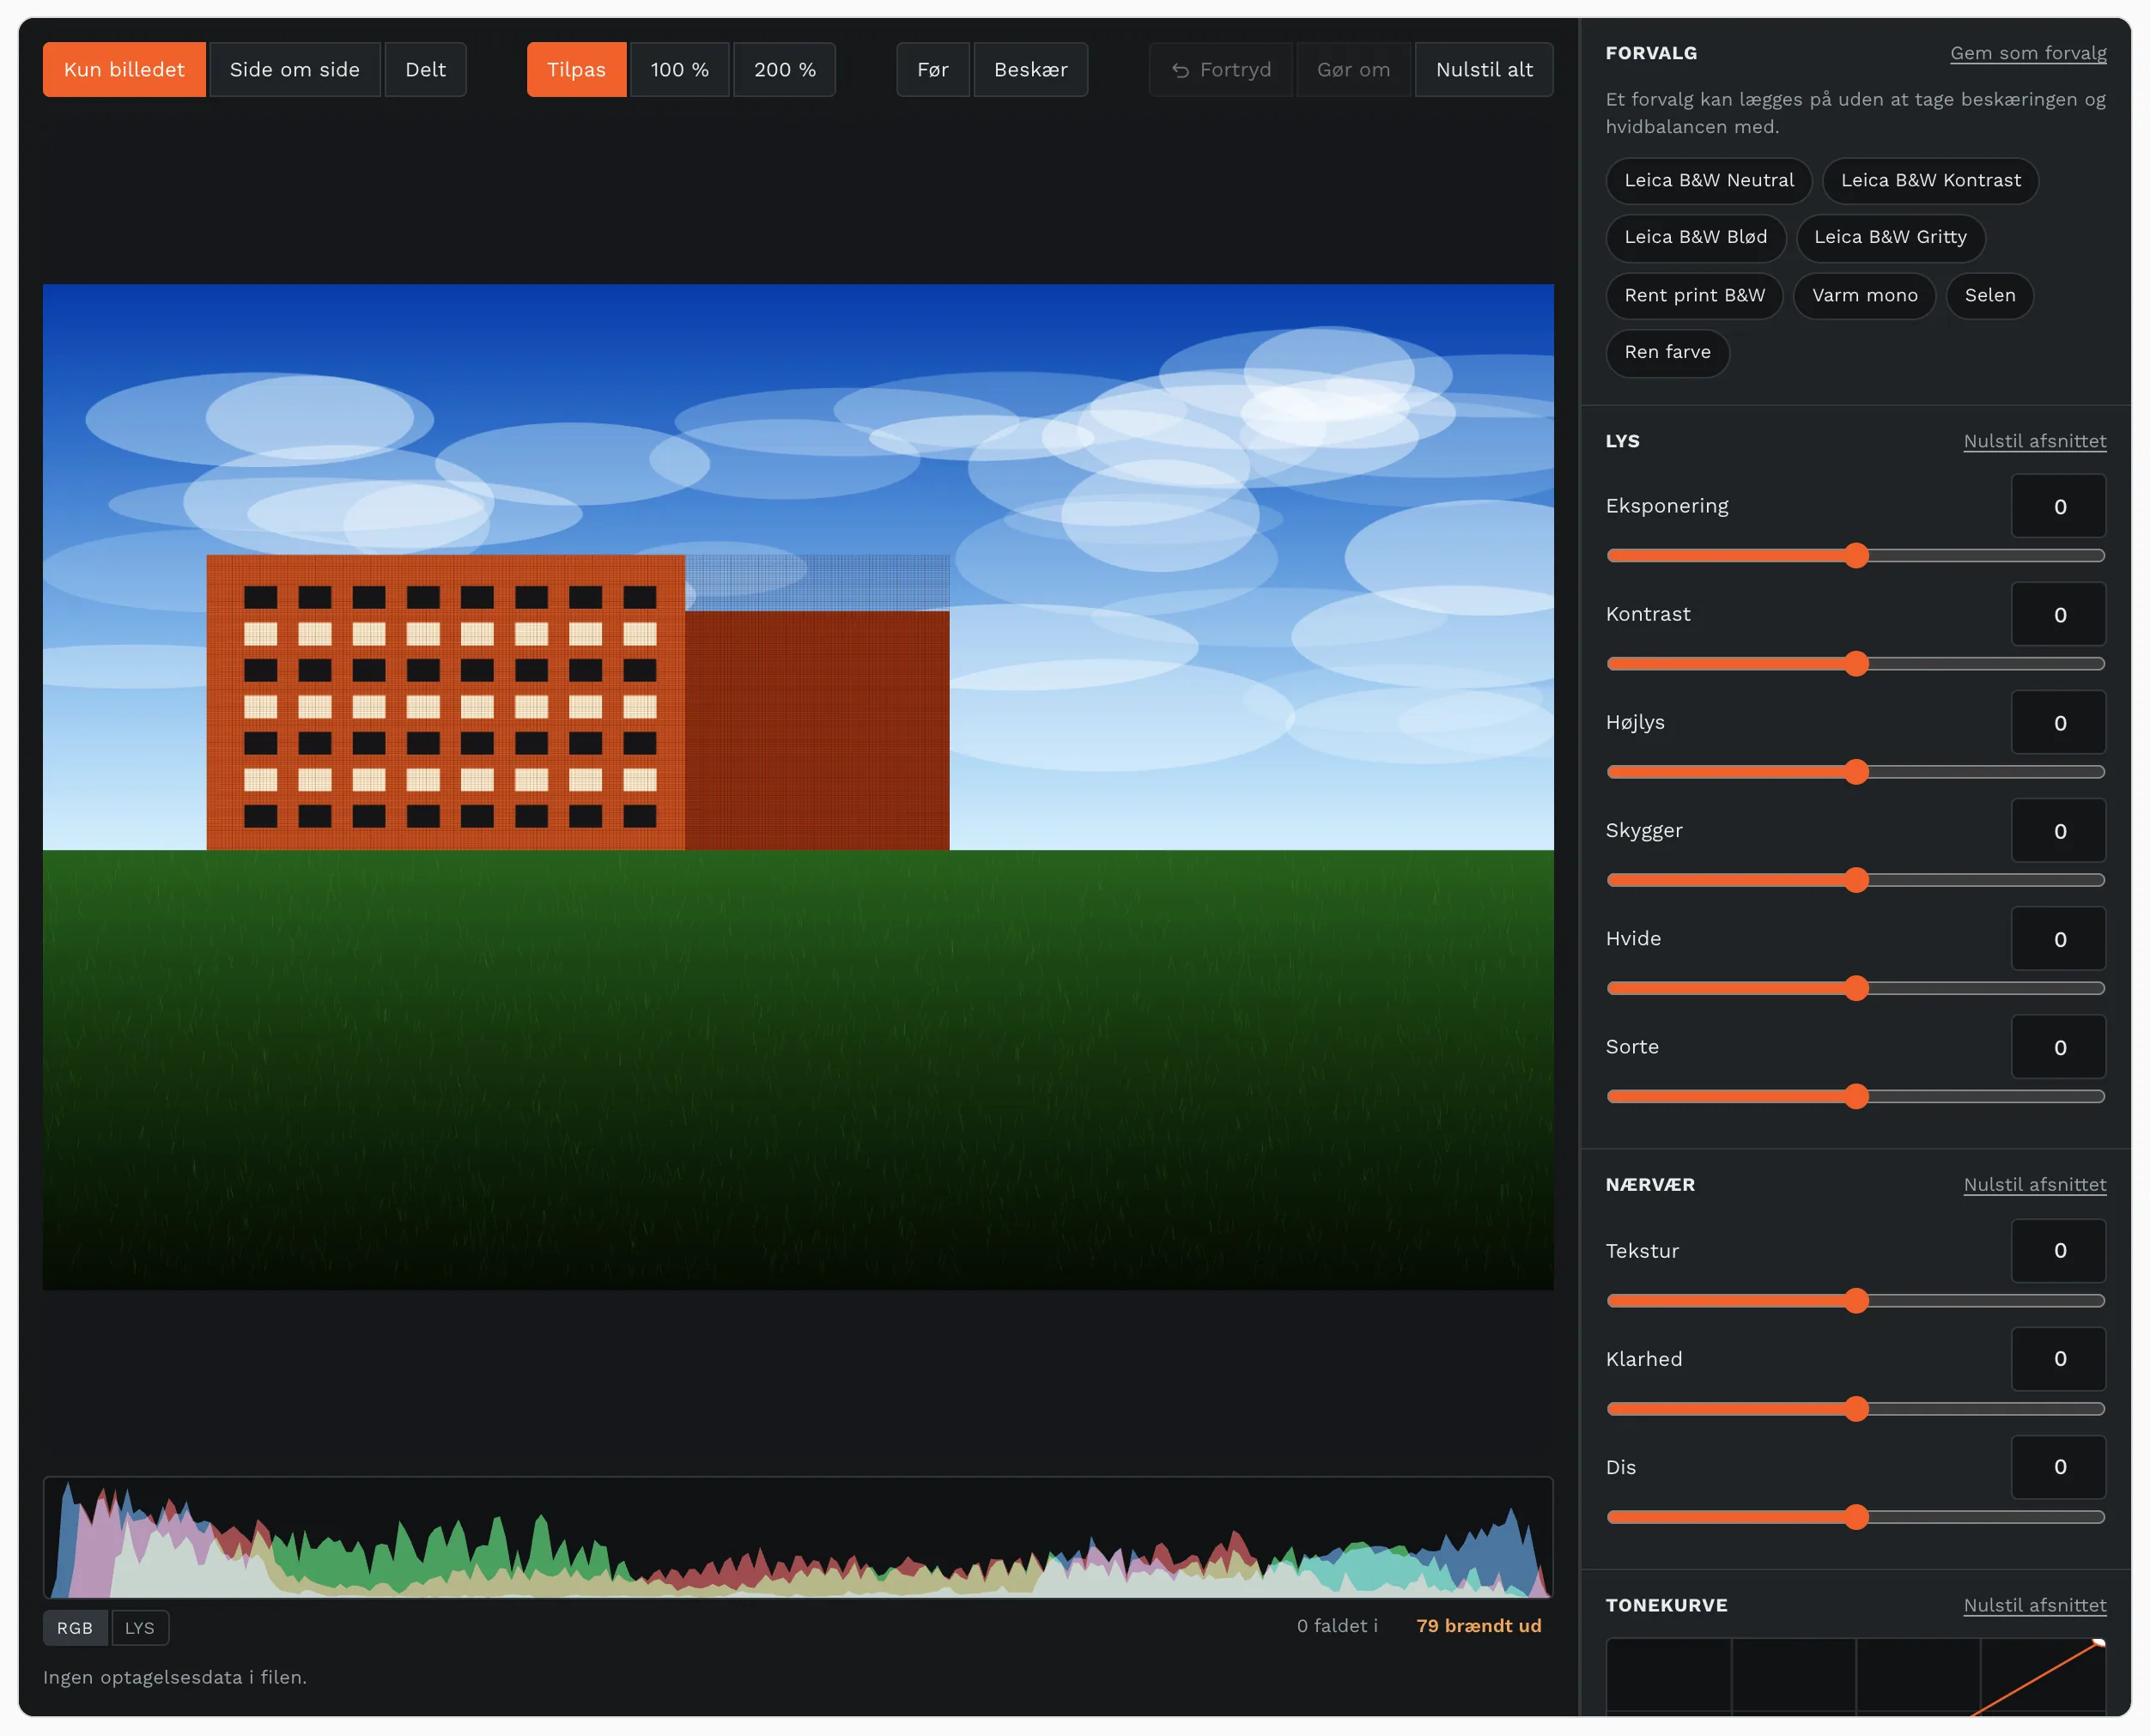Click Nulstil alt button
Screen dimensions: 2150x1736
[1484, 69]
